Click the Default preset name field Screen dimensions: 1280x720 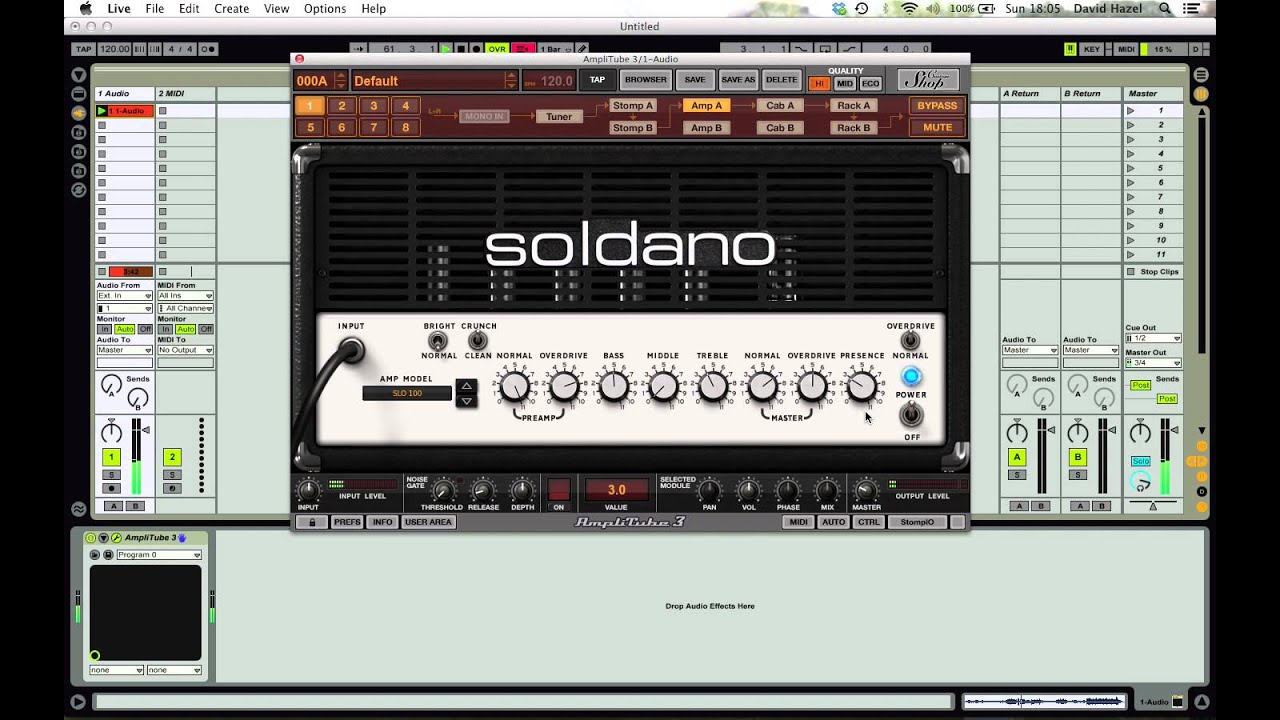(428, 81)
